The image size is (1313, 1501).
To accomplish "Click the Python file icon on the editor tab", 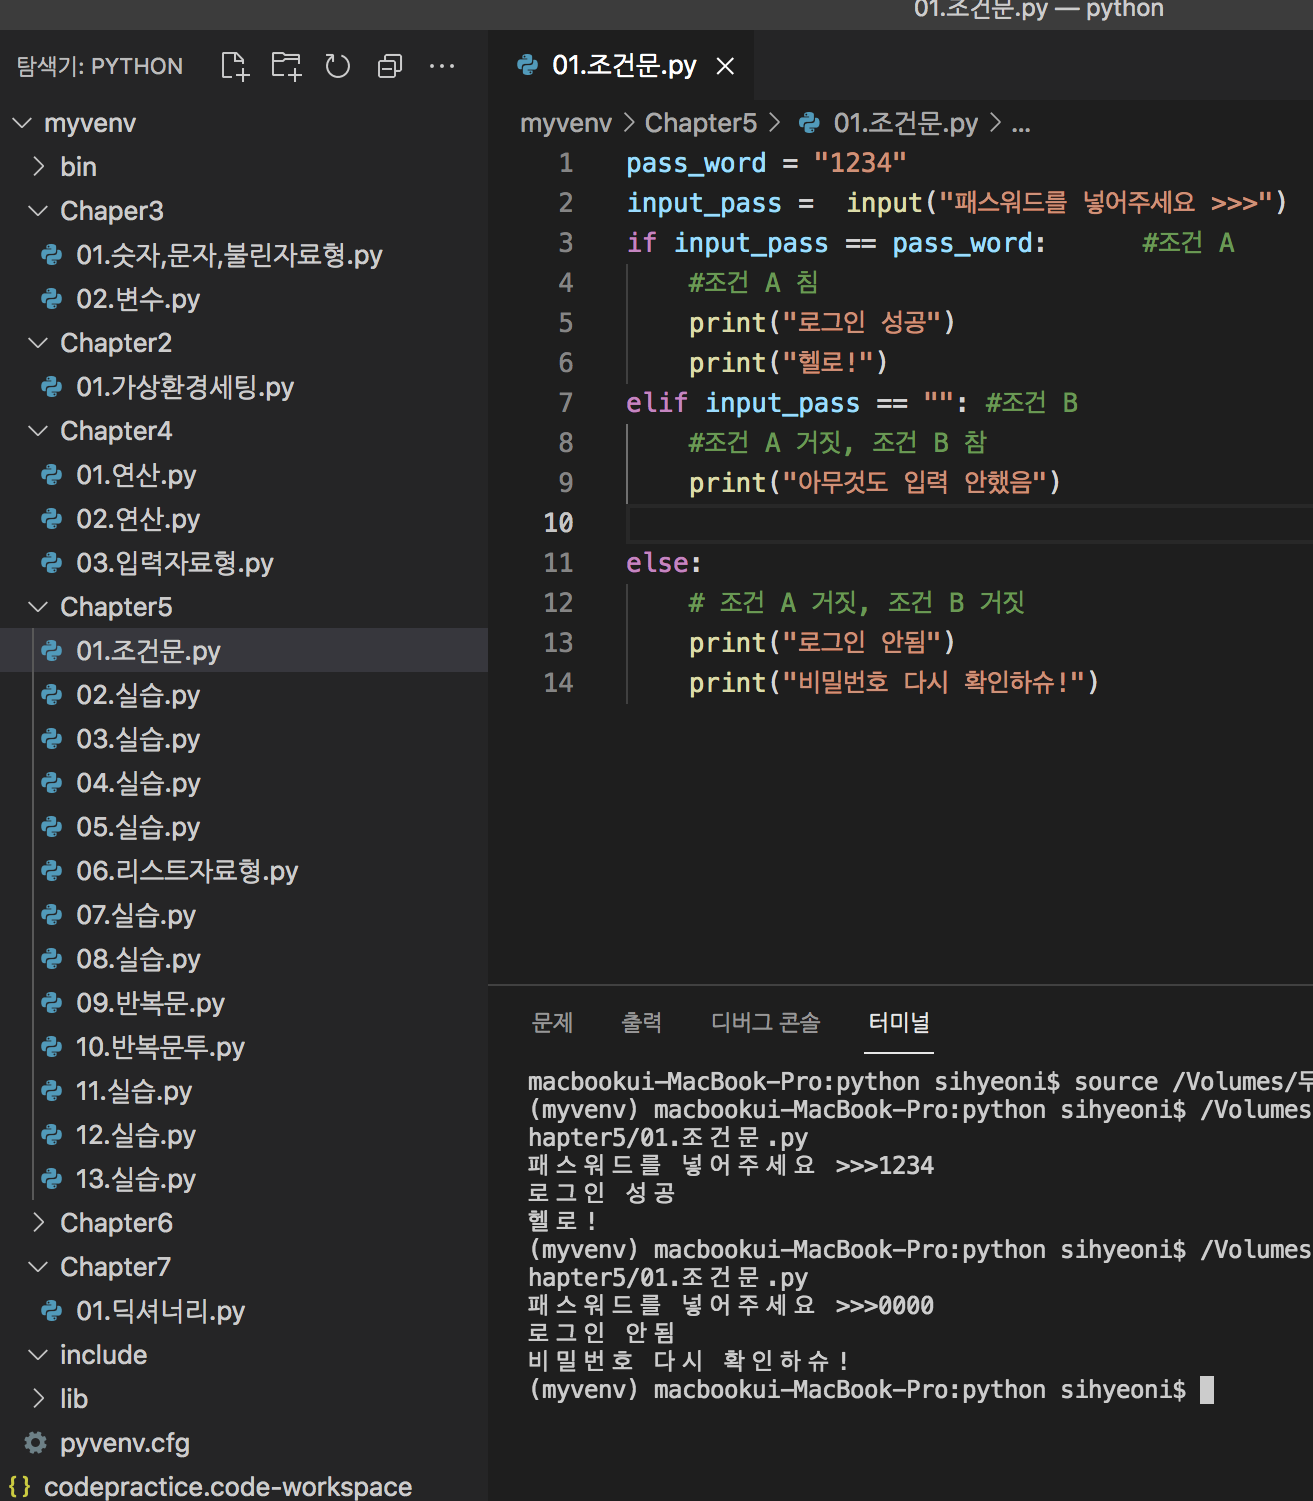I will (527, 66).
